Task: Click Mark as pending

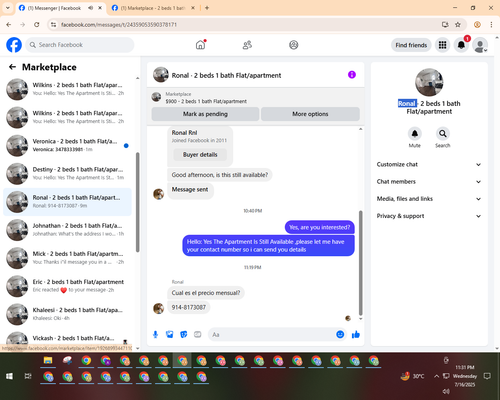Action: 205,114
